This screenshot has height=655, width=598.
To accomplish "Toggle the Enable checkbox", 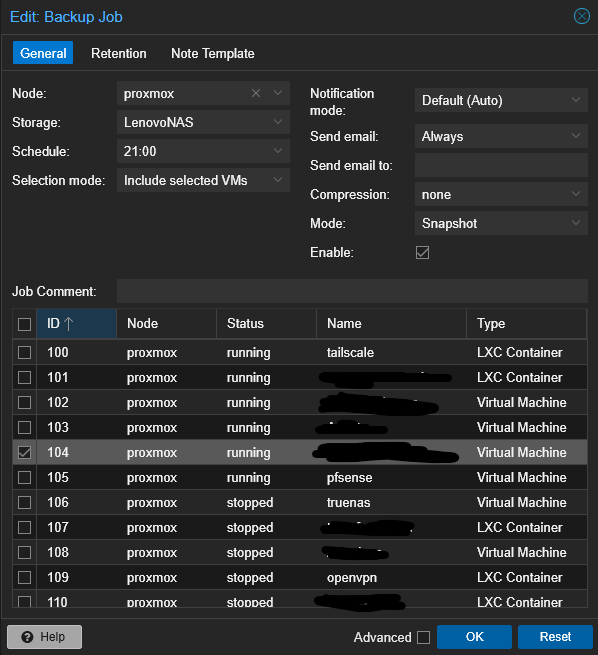I will tap(422, 252).
